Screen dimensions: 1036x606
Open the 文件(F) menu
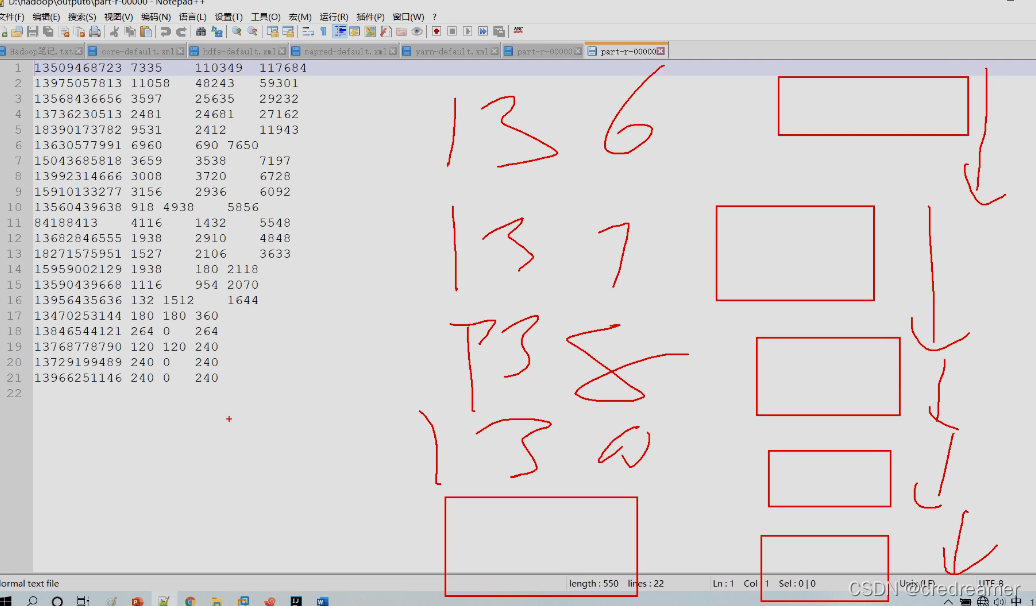11,17
